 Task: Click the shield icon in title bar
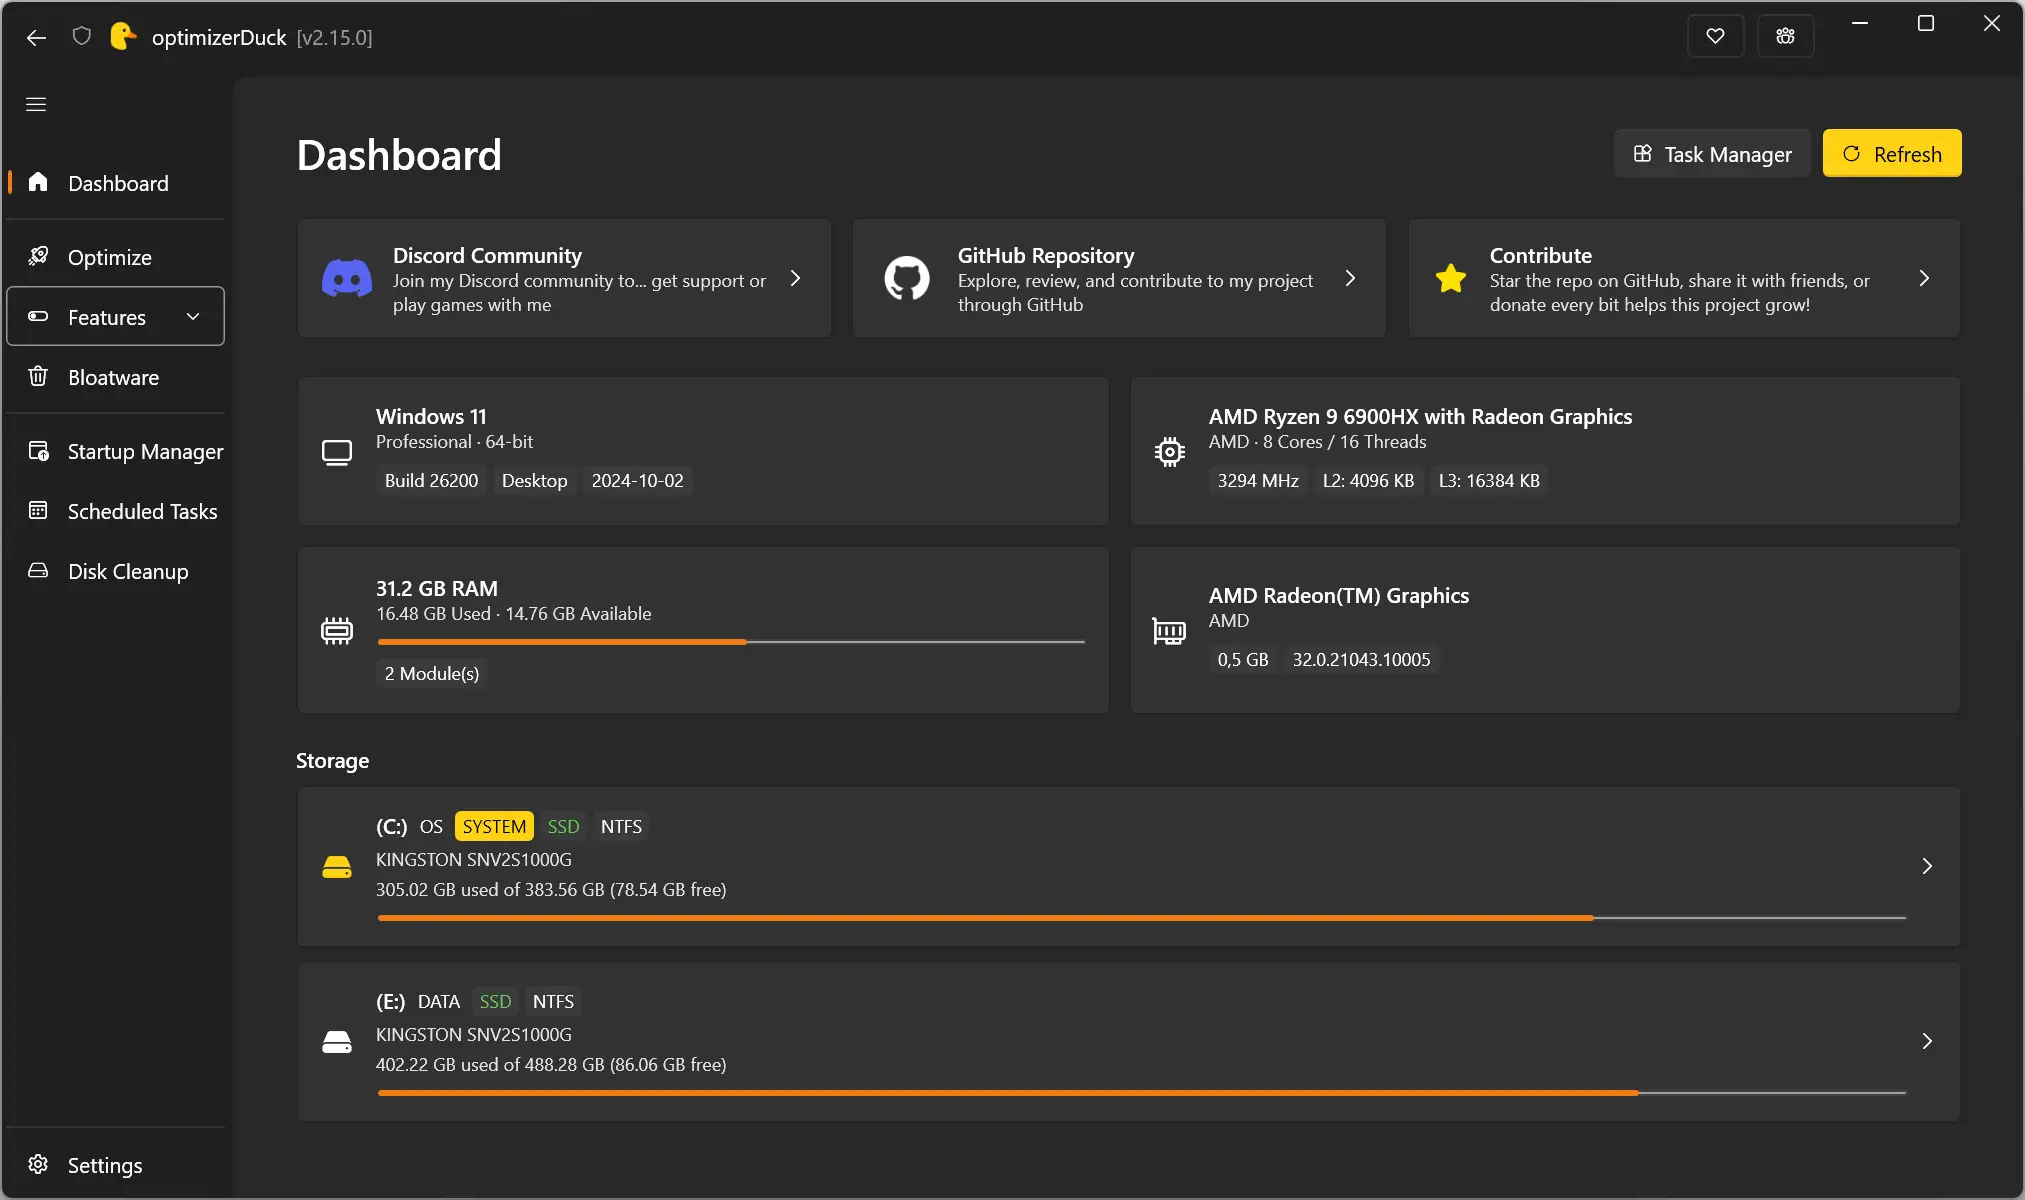pyautogui.click(x=82, y=37)
